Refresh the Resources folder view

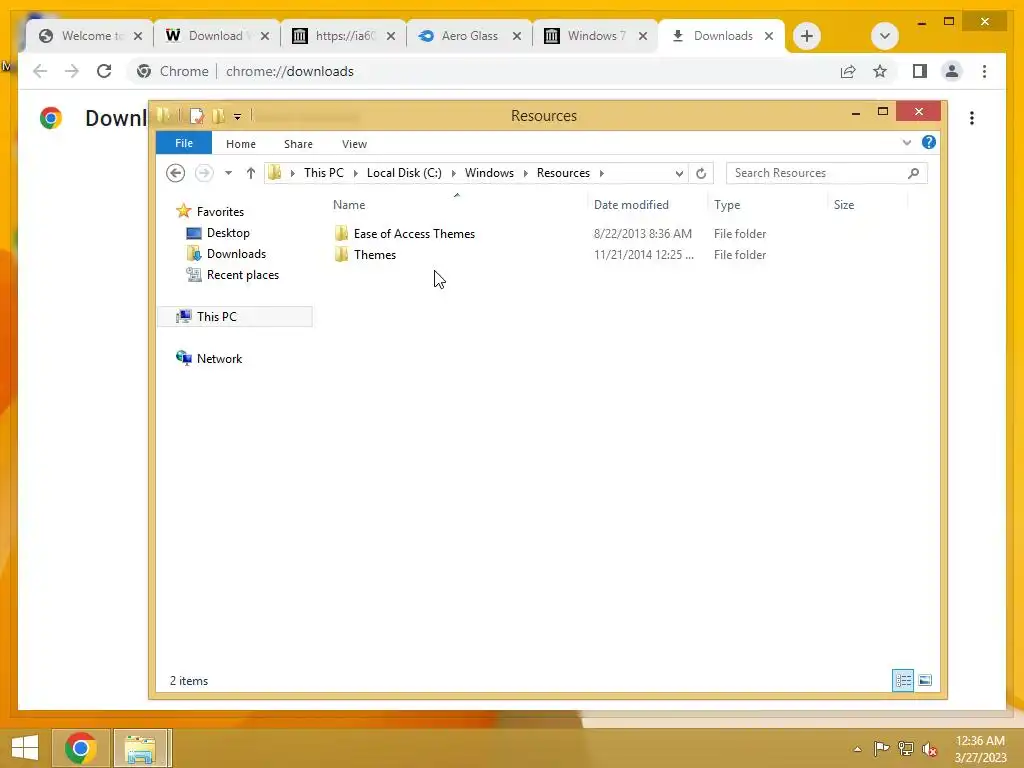pyautogui.click(x=701, y=173)
